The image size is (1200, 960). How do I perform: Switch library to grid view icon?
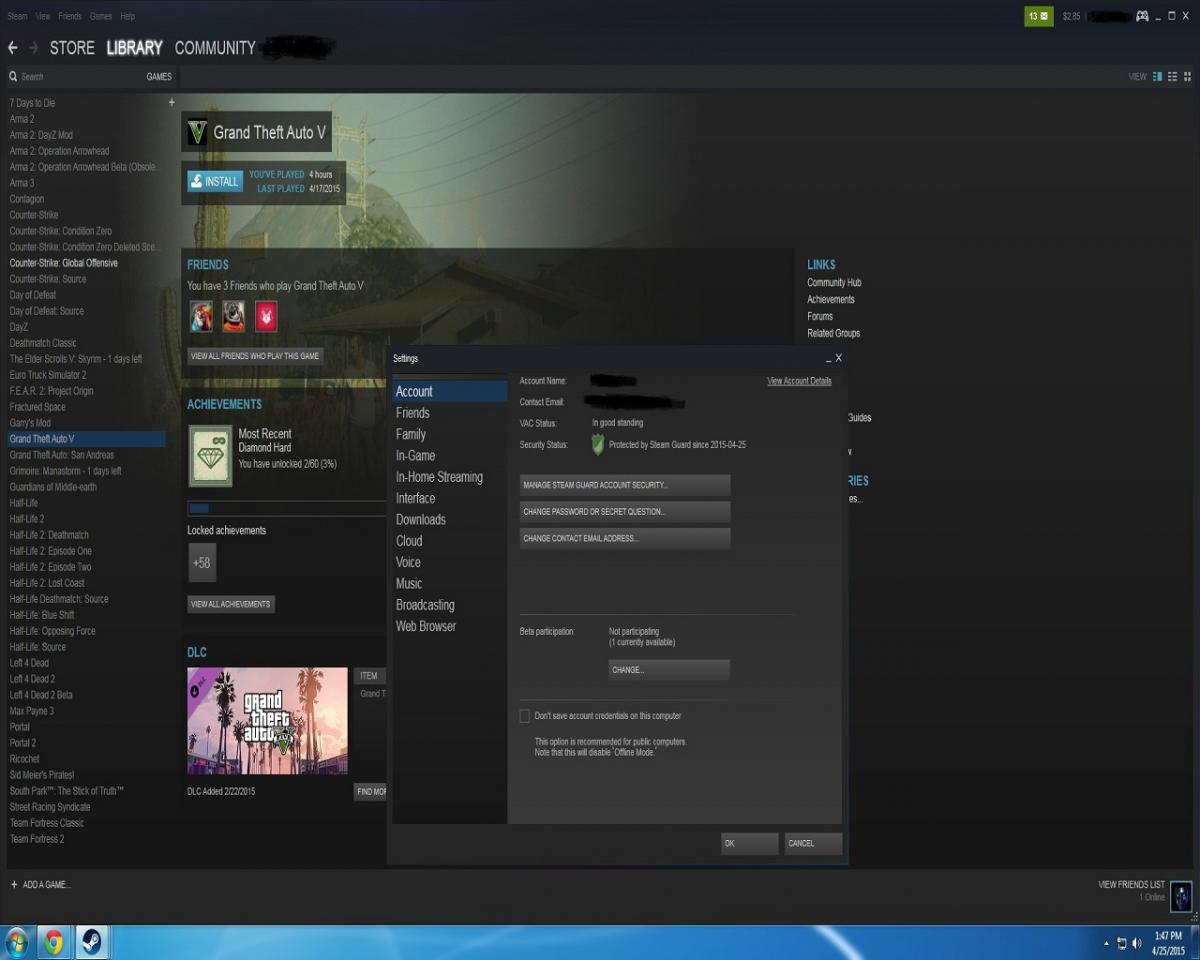point(1188,76)
